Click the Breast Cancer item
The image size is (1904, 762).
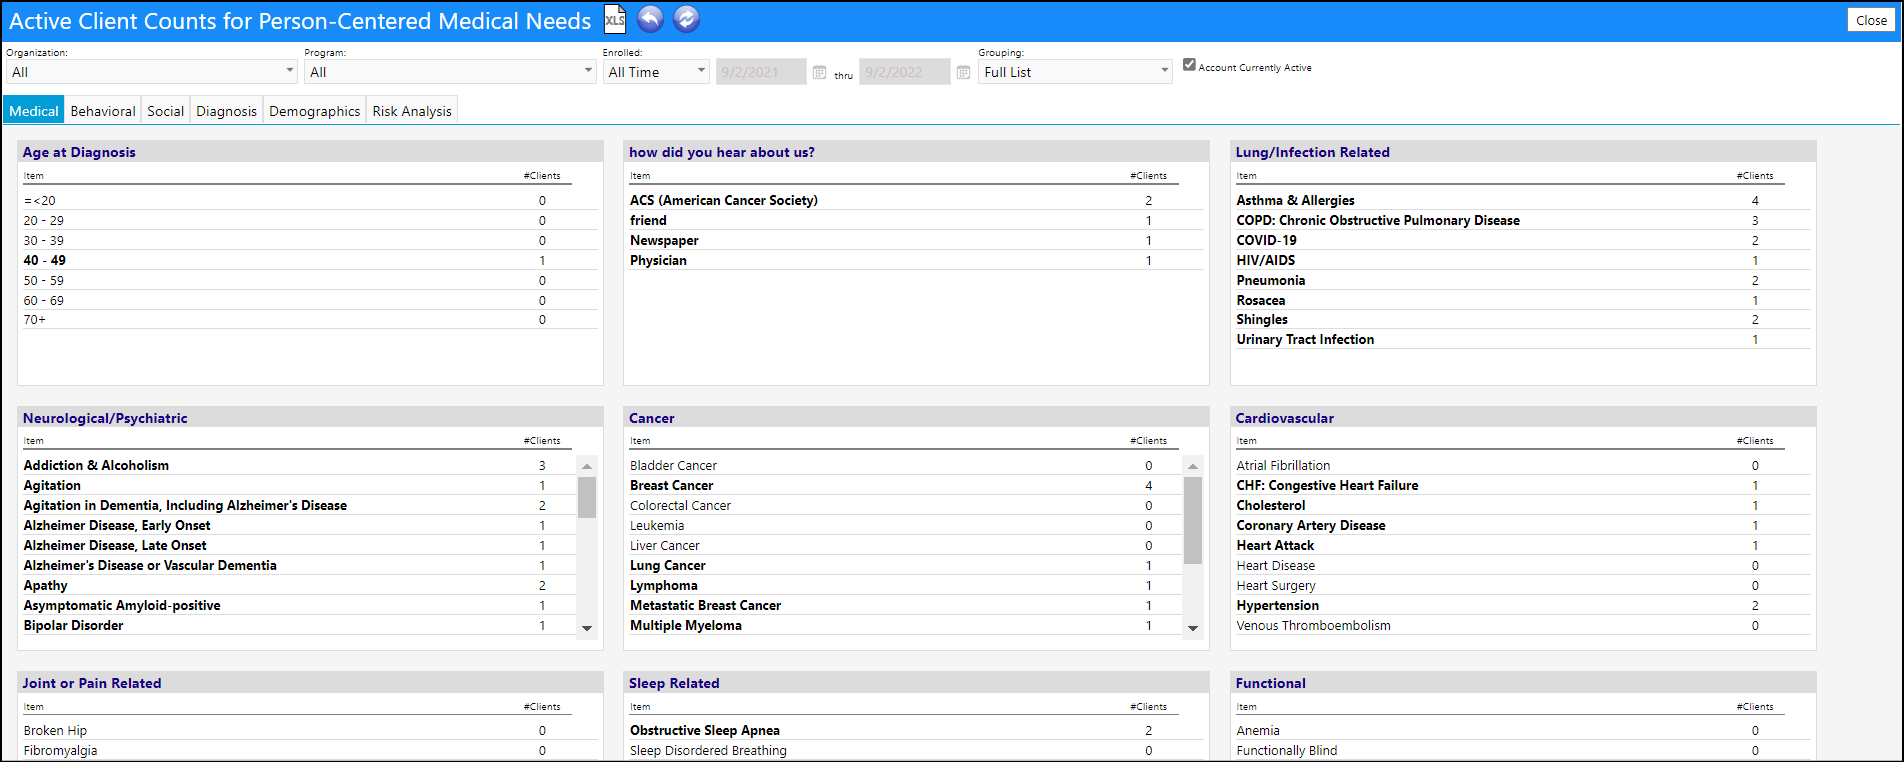904,485
